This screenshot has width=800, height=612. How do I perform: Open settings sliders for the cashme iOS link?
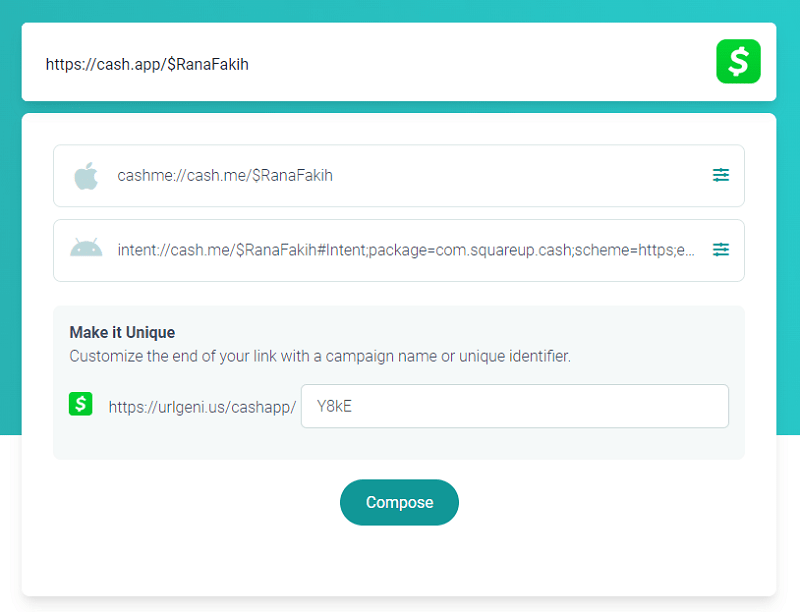tap(720, 175)
